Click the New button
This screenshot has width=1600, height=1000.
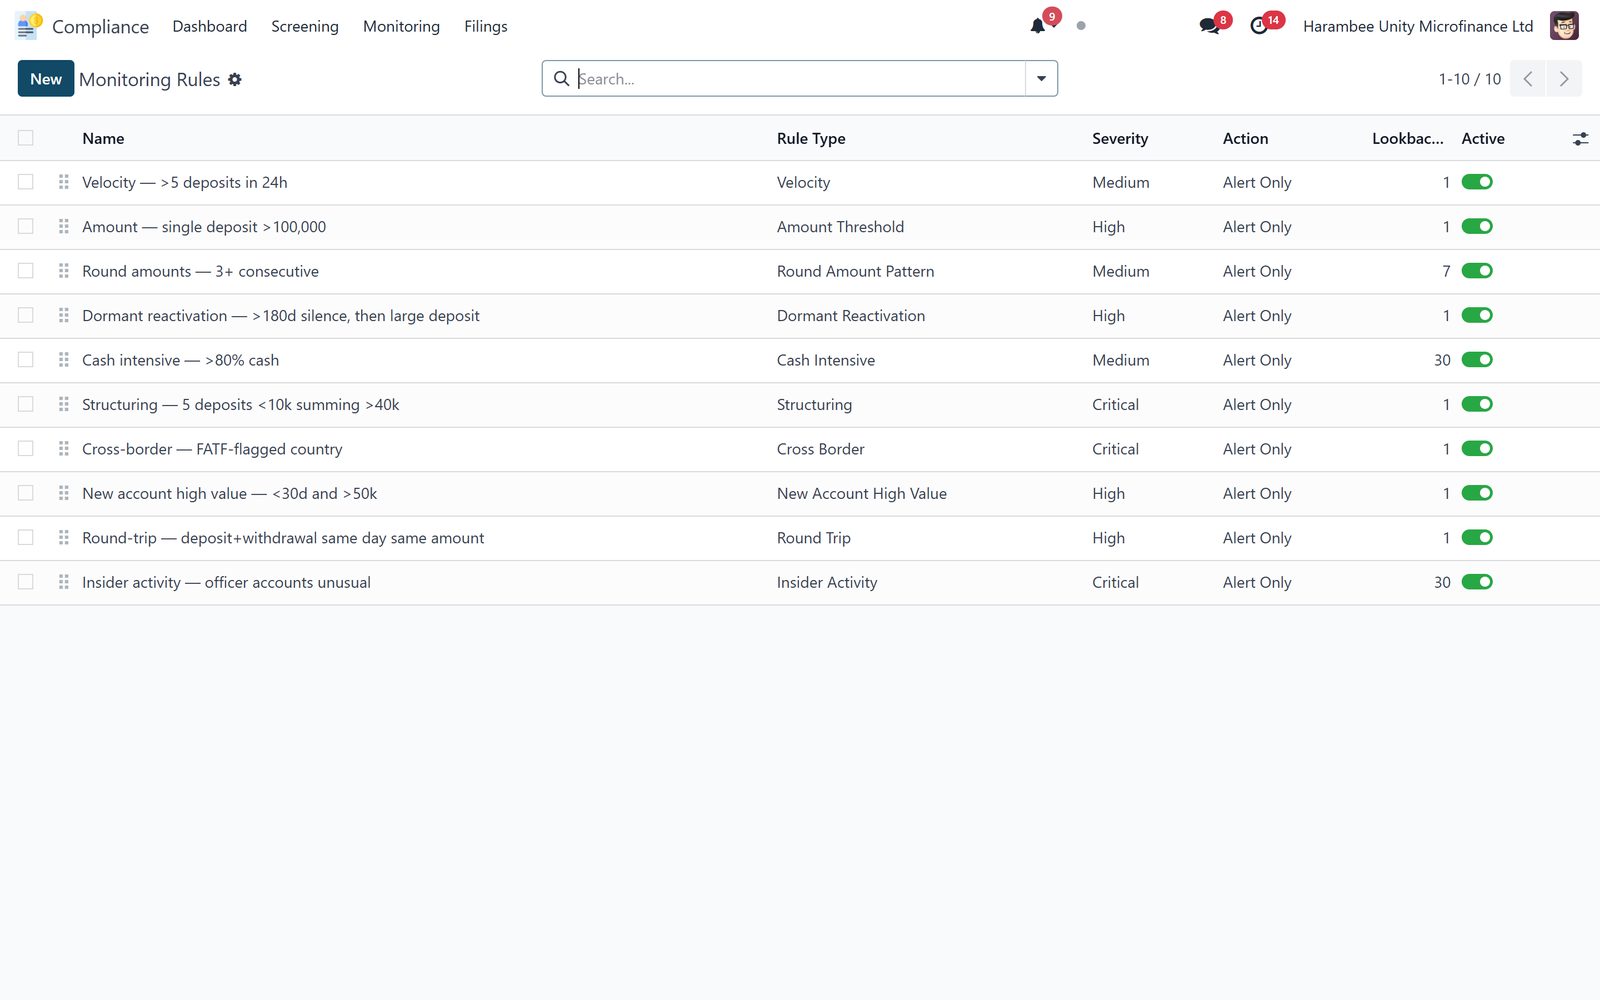[46, 79]
